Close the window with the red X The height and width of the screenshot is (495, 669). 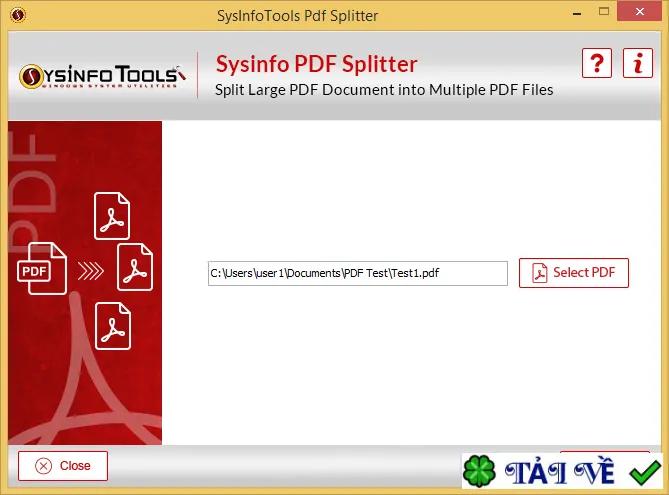click(x=640, y=12)
